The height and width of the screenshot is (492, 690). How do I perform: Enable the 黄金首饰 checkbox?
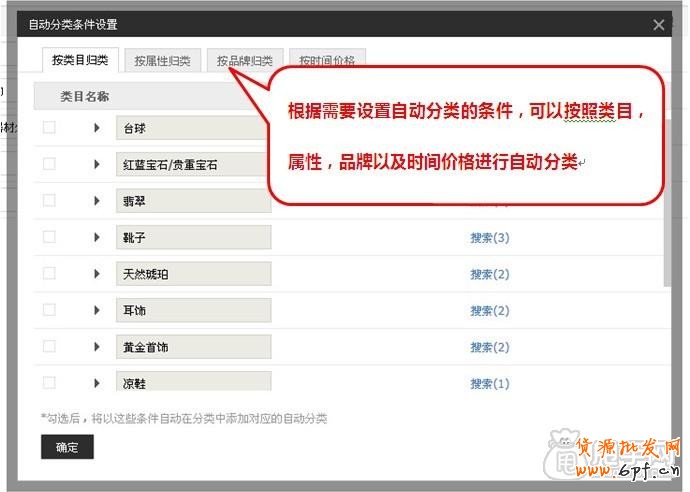[x=49, y=347]
